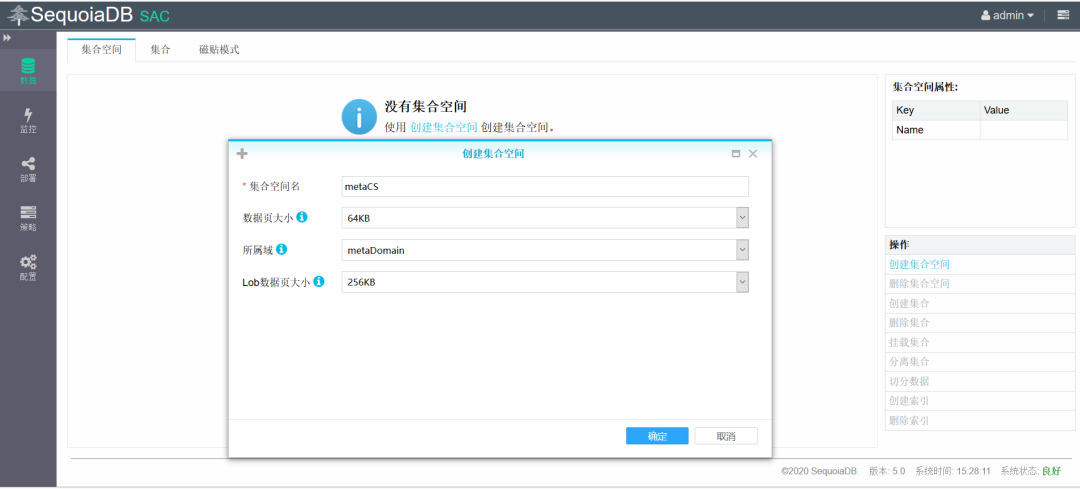Image resolution: width=1080 pixels, height=489 pixels.
Task: Click the 取消 cancel button
Action: tap(726, 436)
